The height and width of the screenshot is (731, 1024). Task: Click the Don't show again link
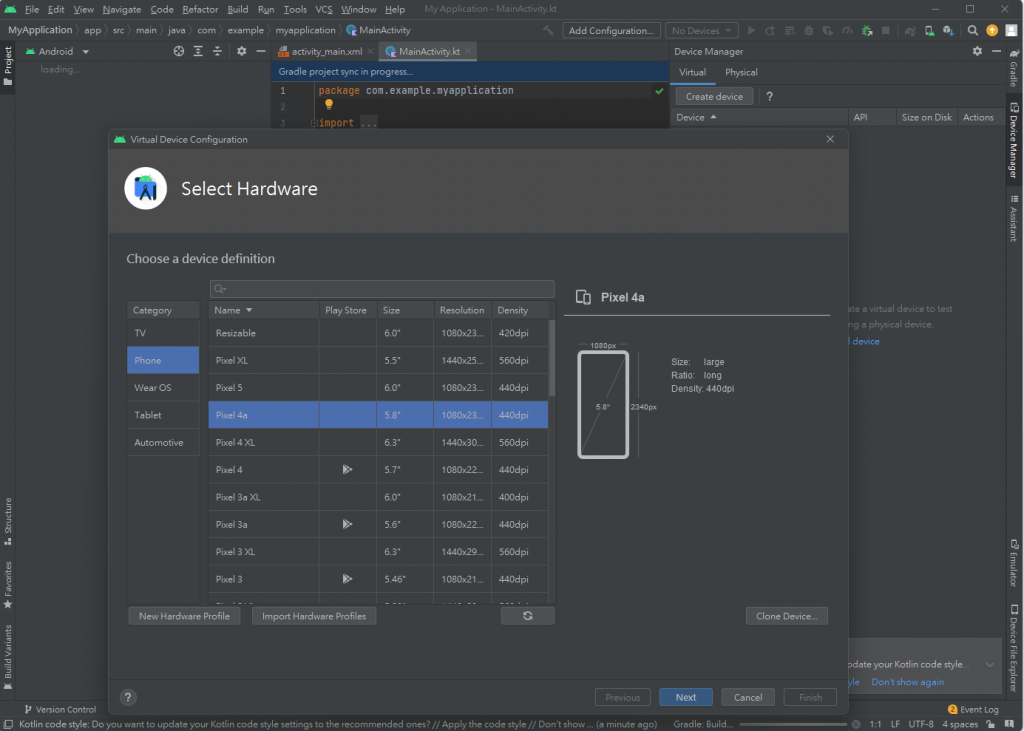click(908, 682)
